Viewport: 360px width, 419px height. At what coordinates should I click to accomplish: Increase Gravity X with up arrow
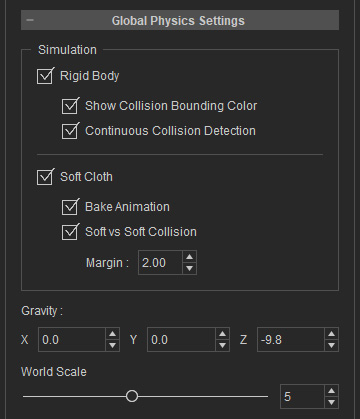[113, 334]
